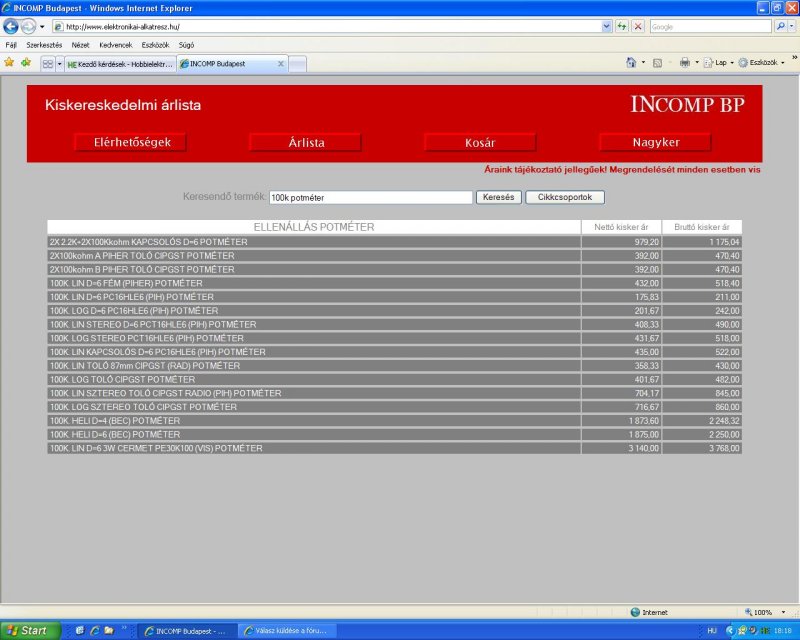
Task: Click the address bar URL field
Action: (327, 27)
